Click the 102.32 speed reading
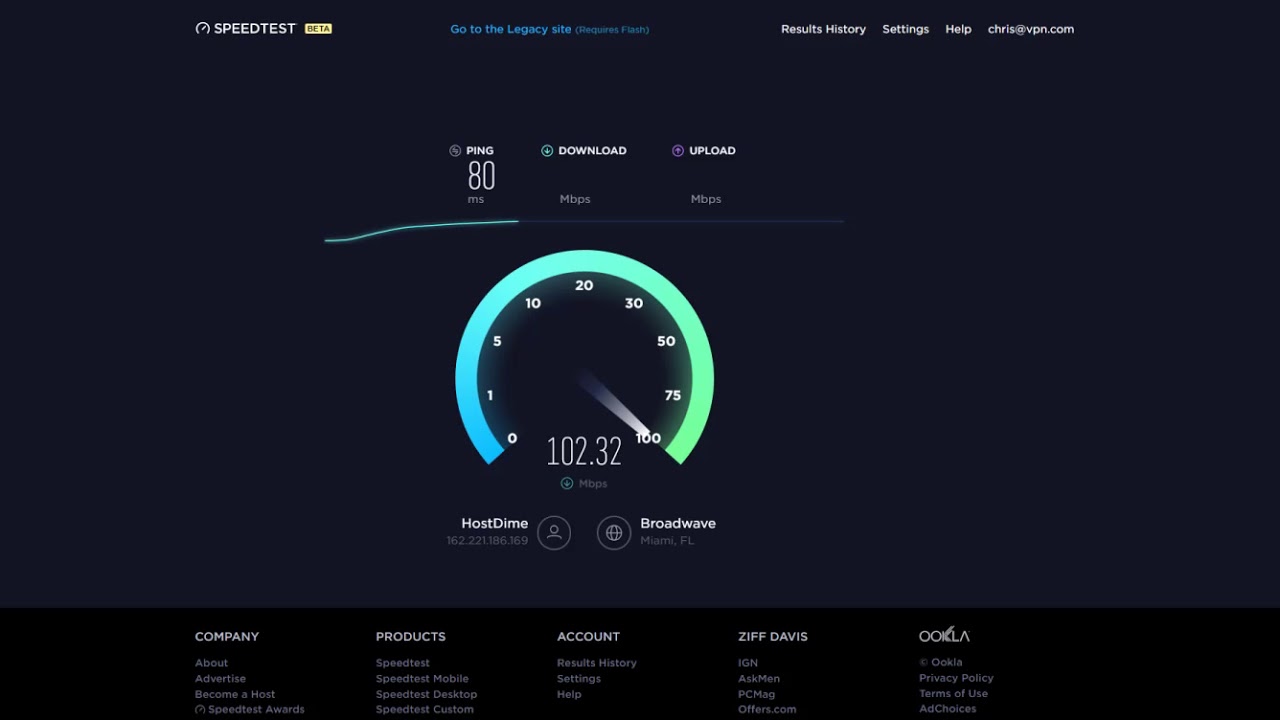Viewport: 1280px width, 720px height. [584, 452]
